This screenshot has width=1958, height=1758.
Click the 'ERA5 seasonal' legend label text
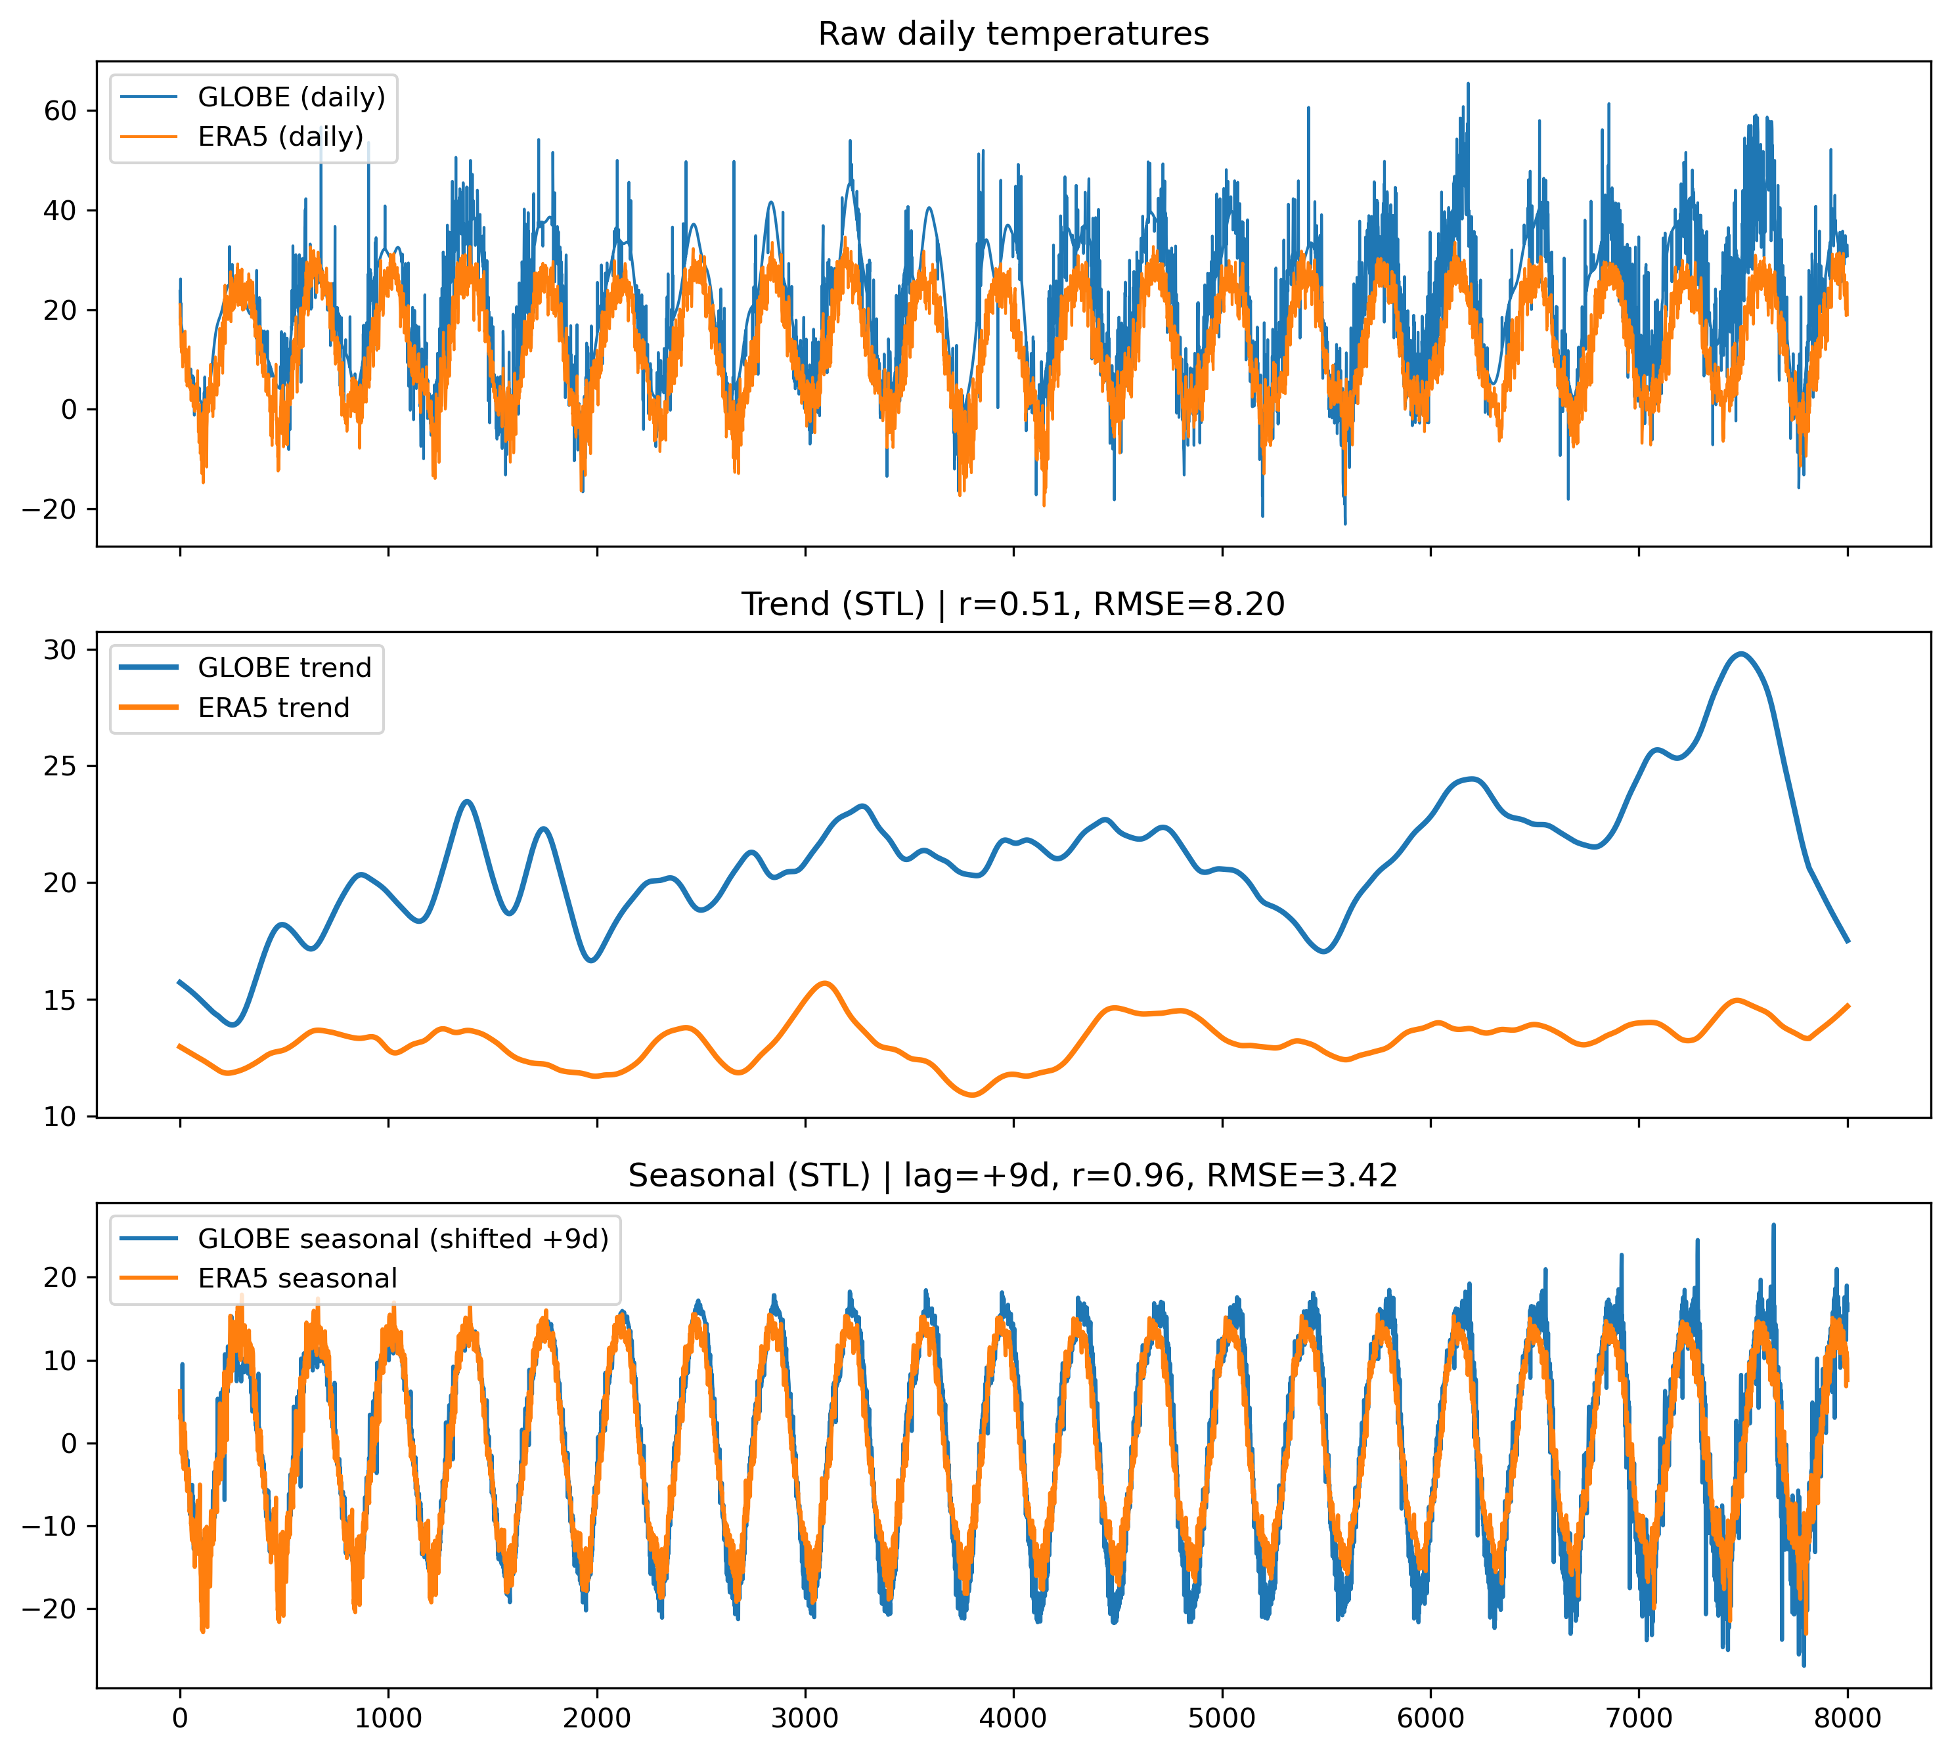297,1278
